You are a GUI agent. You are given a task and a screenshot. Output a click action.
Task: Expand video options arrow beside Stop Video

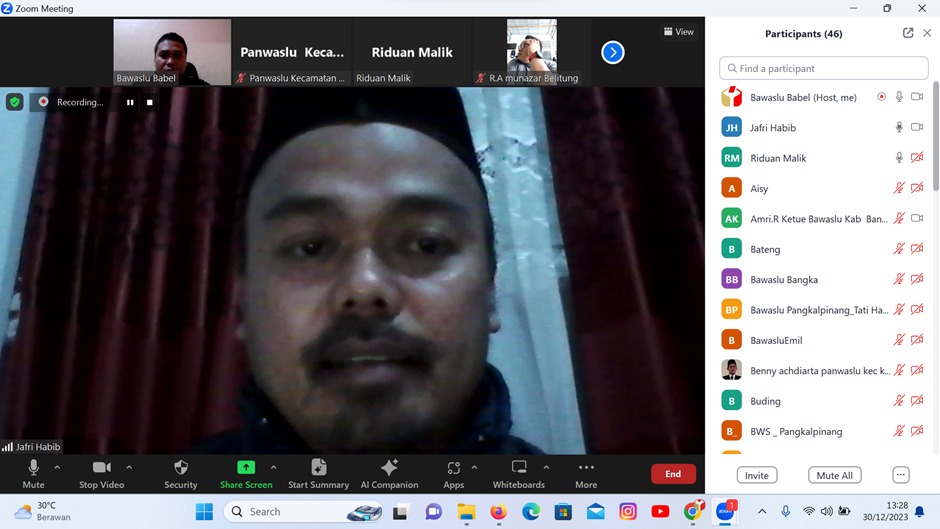pos(129,467)
